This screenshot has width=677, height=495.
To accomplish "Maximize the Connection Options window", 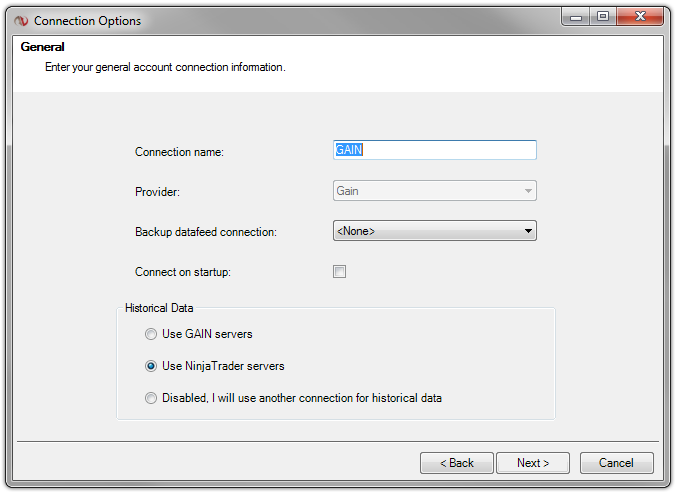I will [x=603, y=17].
